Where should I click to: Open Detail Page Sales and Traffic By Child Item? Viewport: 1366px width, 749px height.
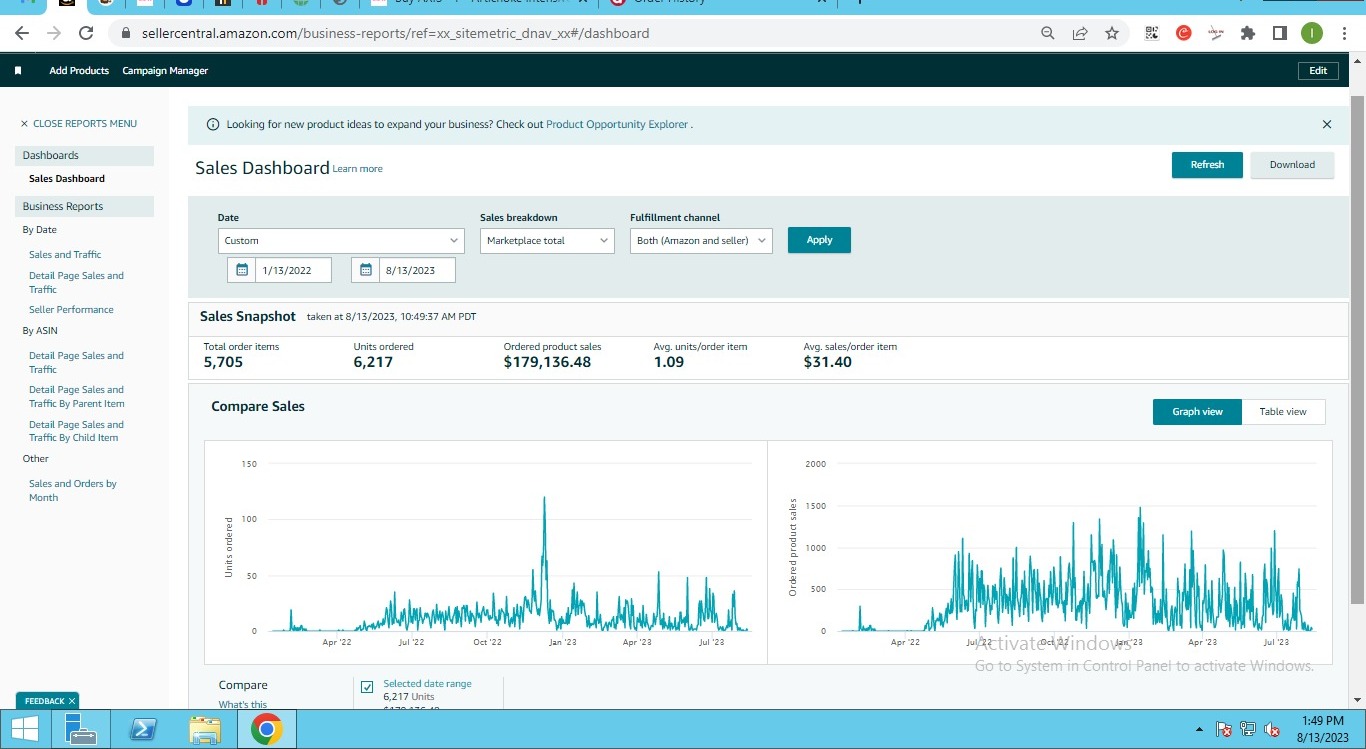tap(76, 432)
